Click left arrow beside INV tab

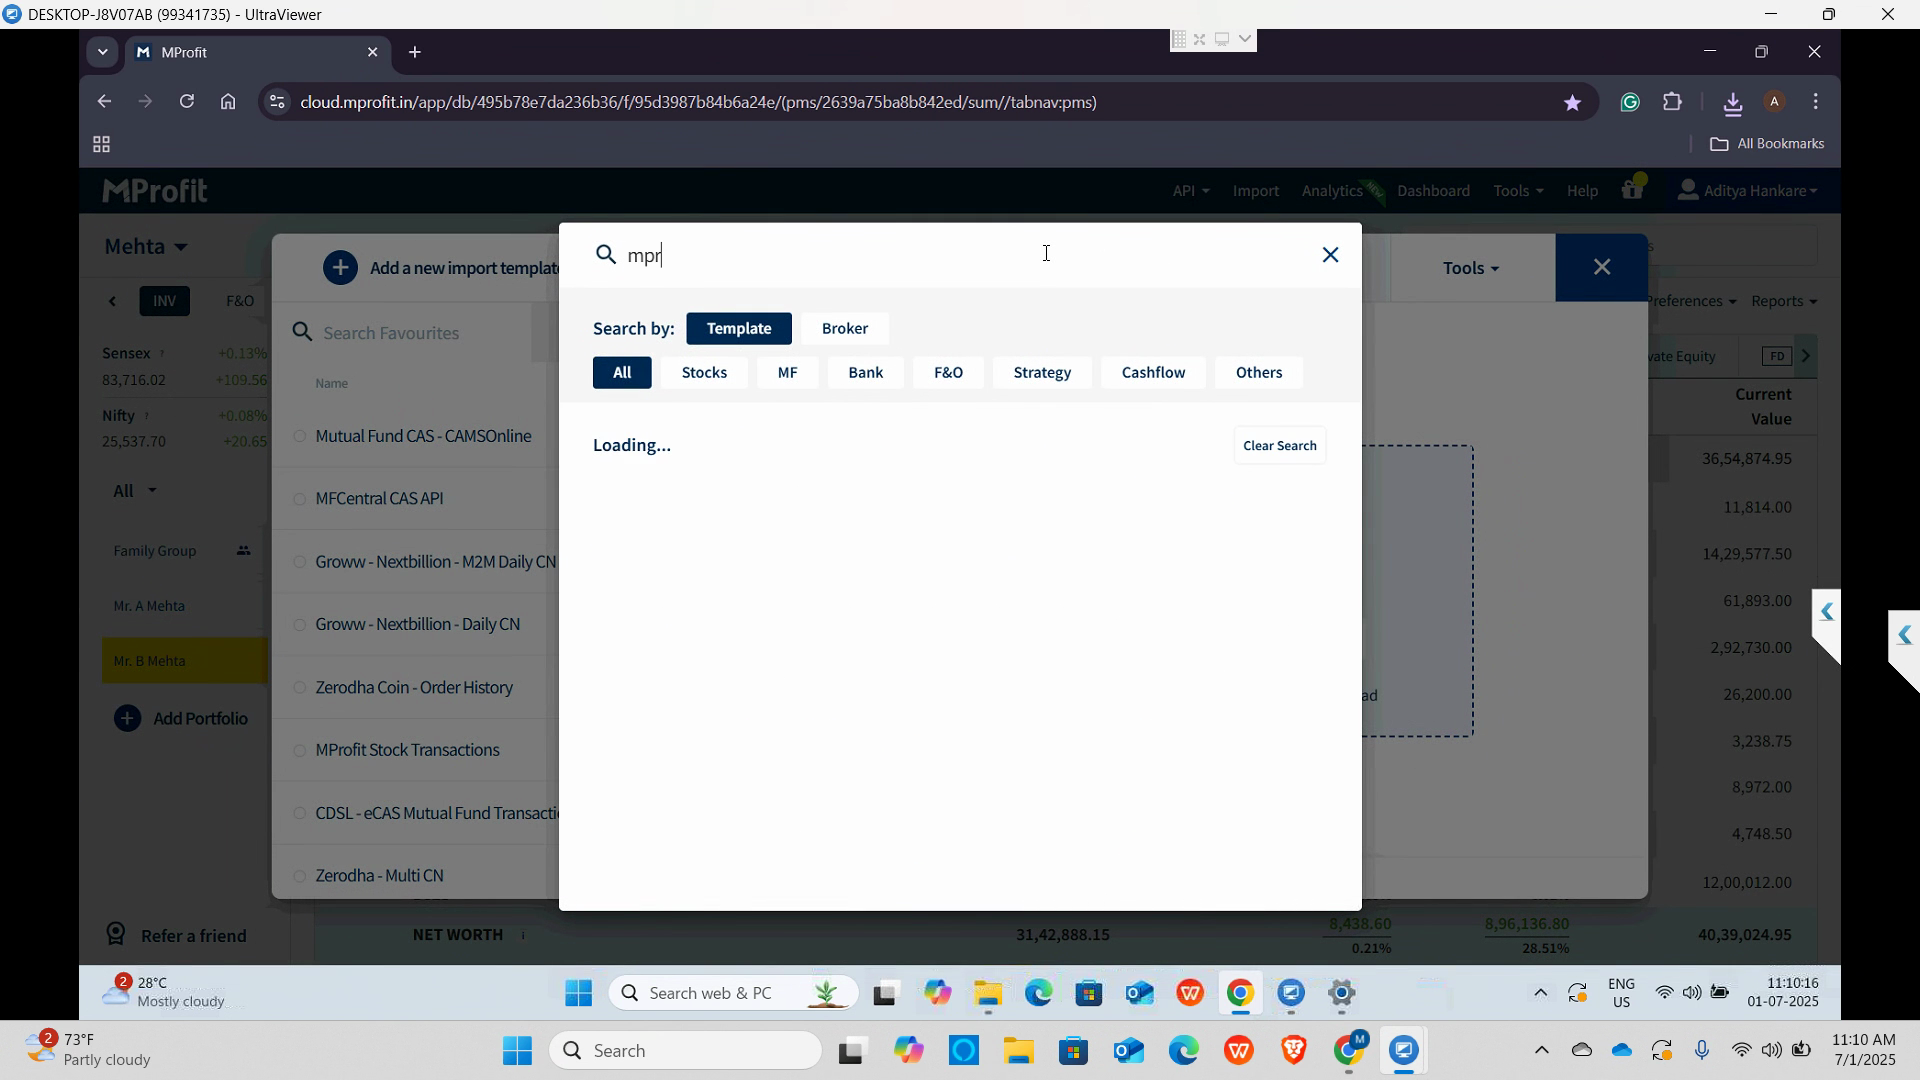click(x=113, y=301)
